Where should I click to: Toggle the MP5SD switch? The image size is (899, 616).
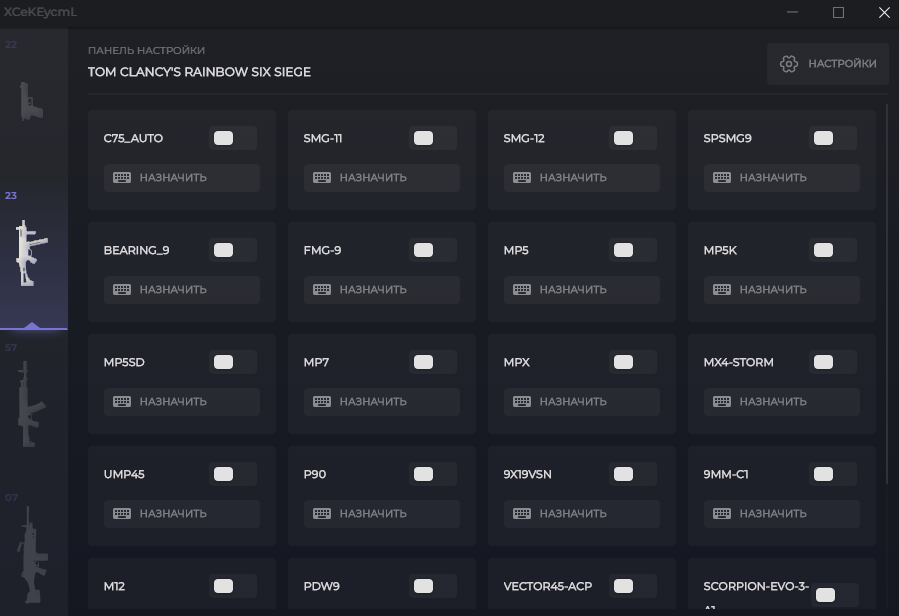[x=233, y=362]
